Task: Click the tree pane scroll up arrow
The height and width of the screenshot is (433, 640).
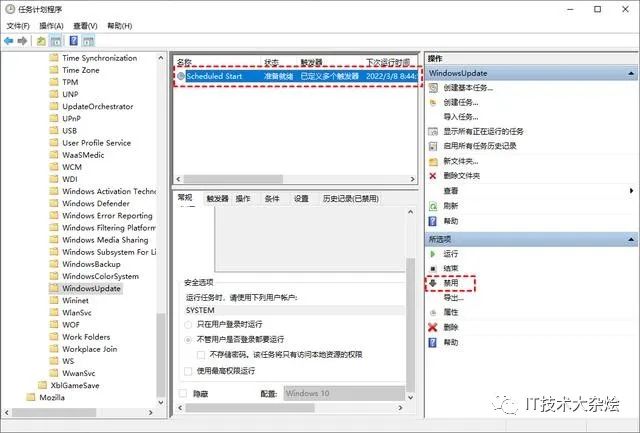Action: pos(161,58)
